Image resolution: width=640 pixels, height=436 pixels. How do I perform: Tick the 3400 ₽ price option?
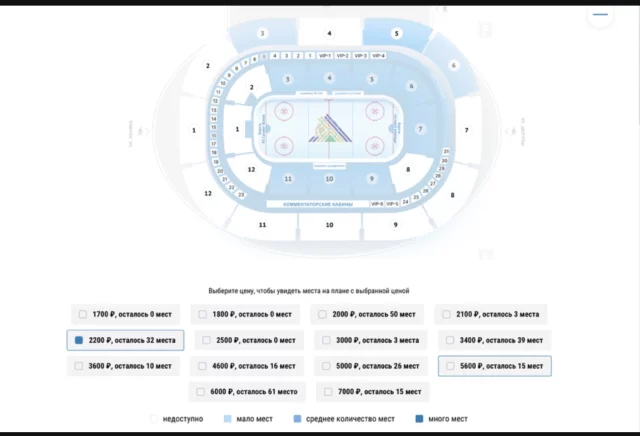(450, 340)
